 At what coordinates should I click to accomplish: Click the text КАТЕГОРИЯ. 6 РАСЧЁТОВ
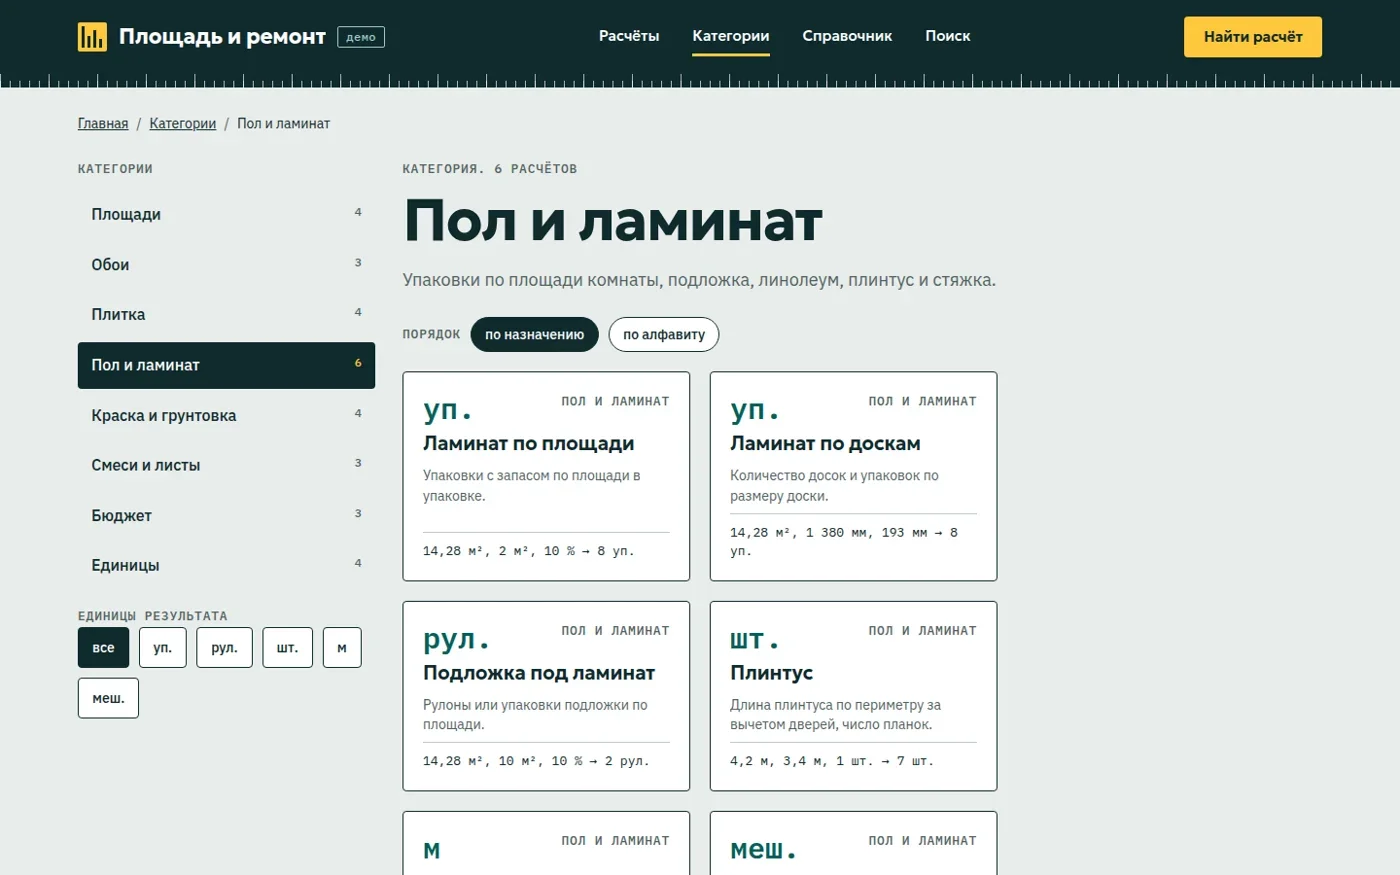point(490,169)
